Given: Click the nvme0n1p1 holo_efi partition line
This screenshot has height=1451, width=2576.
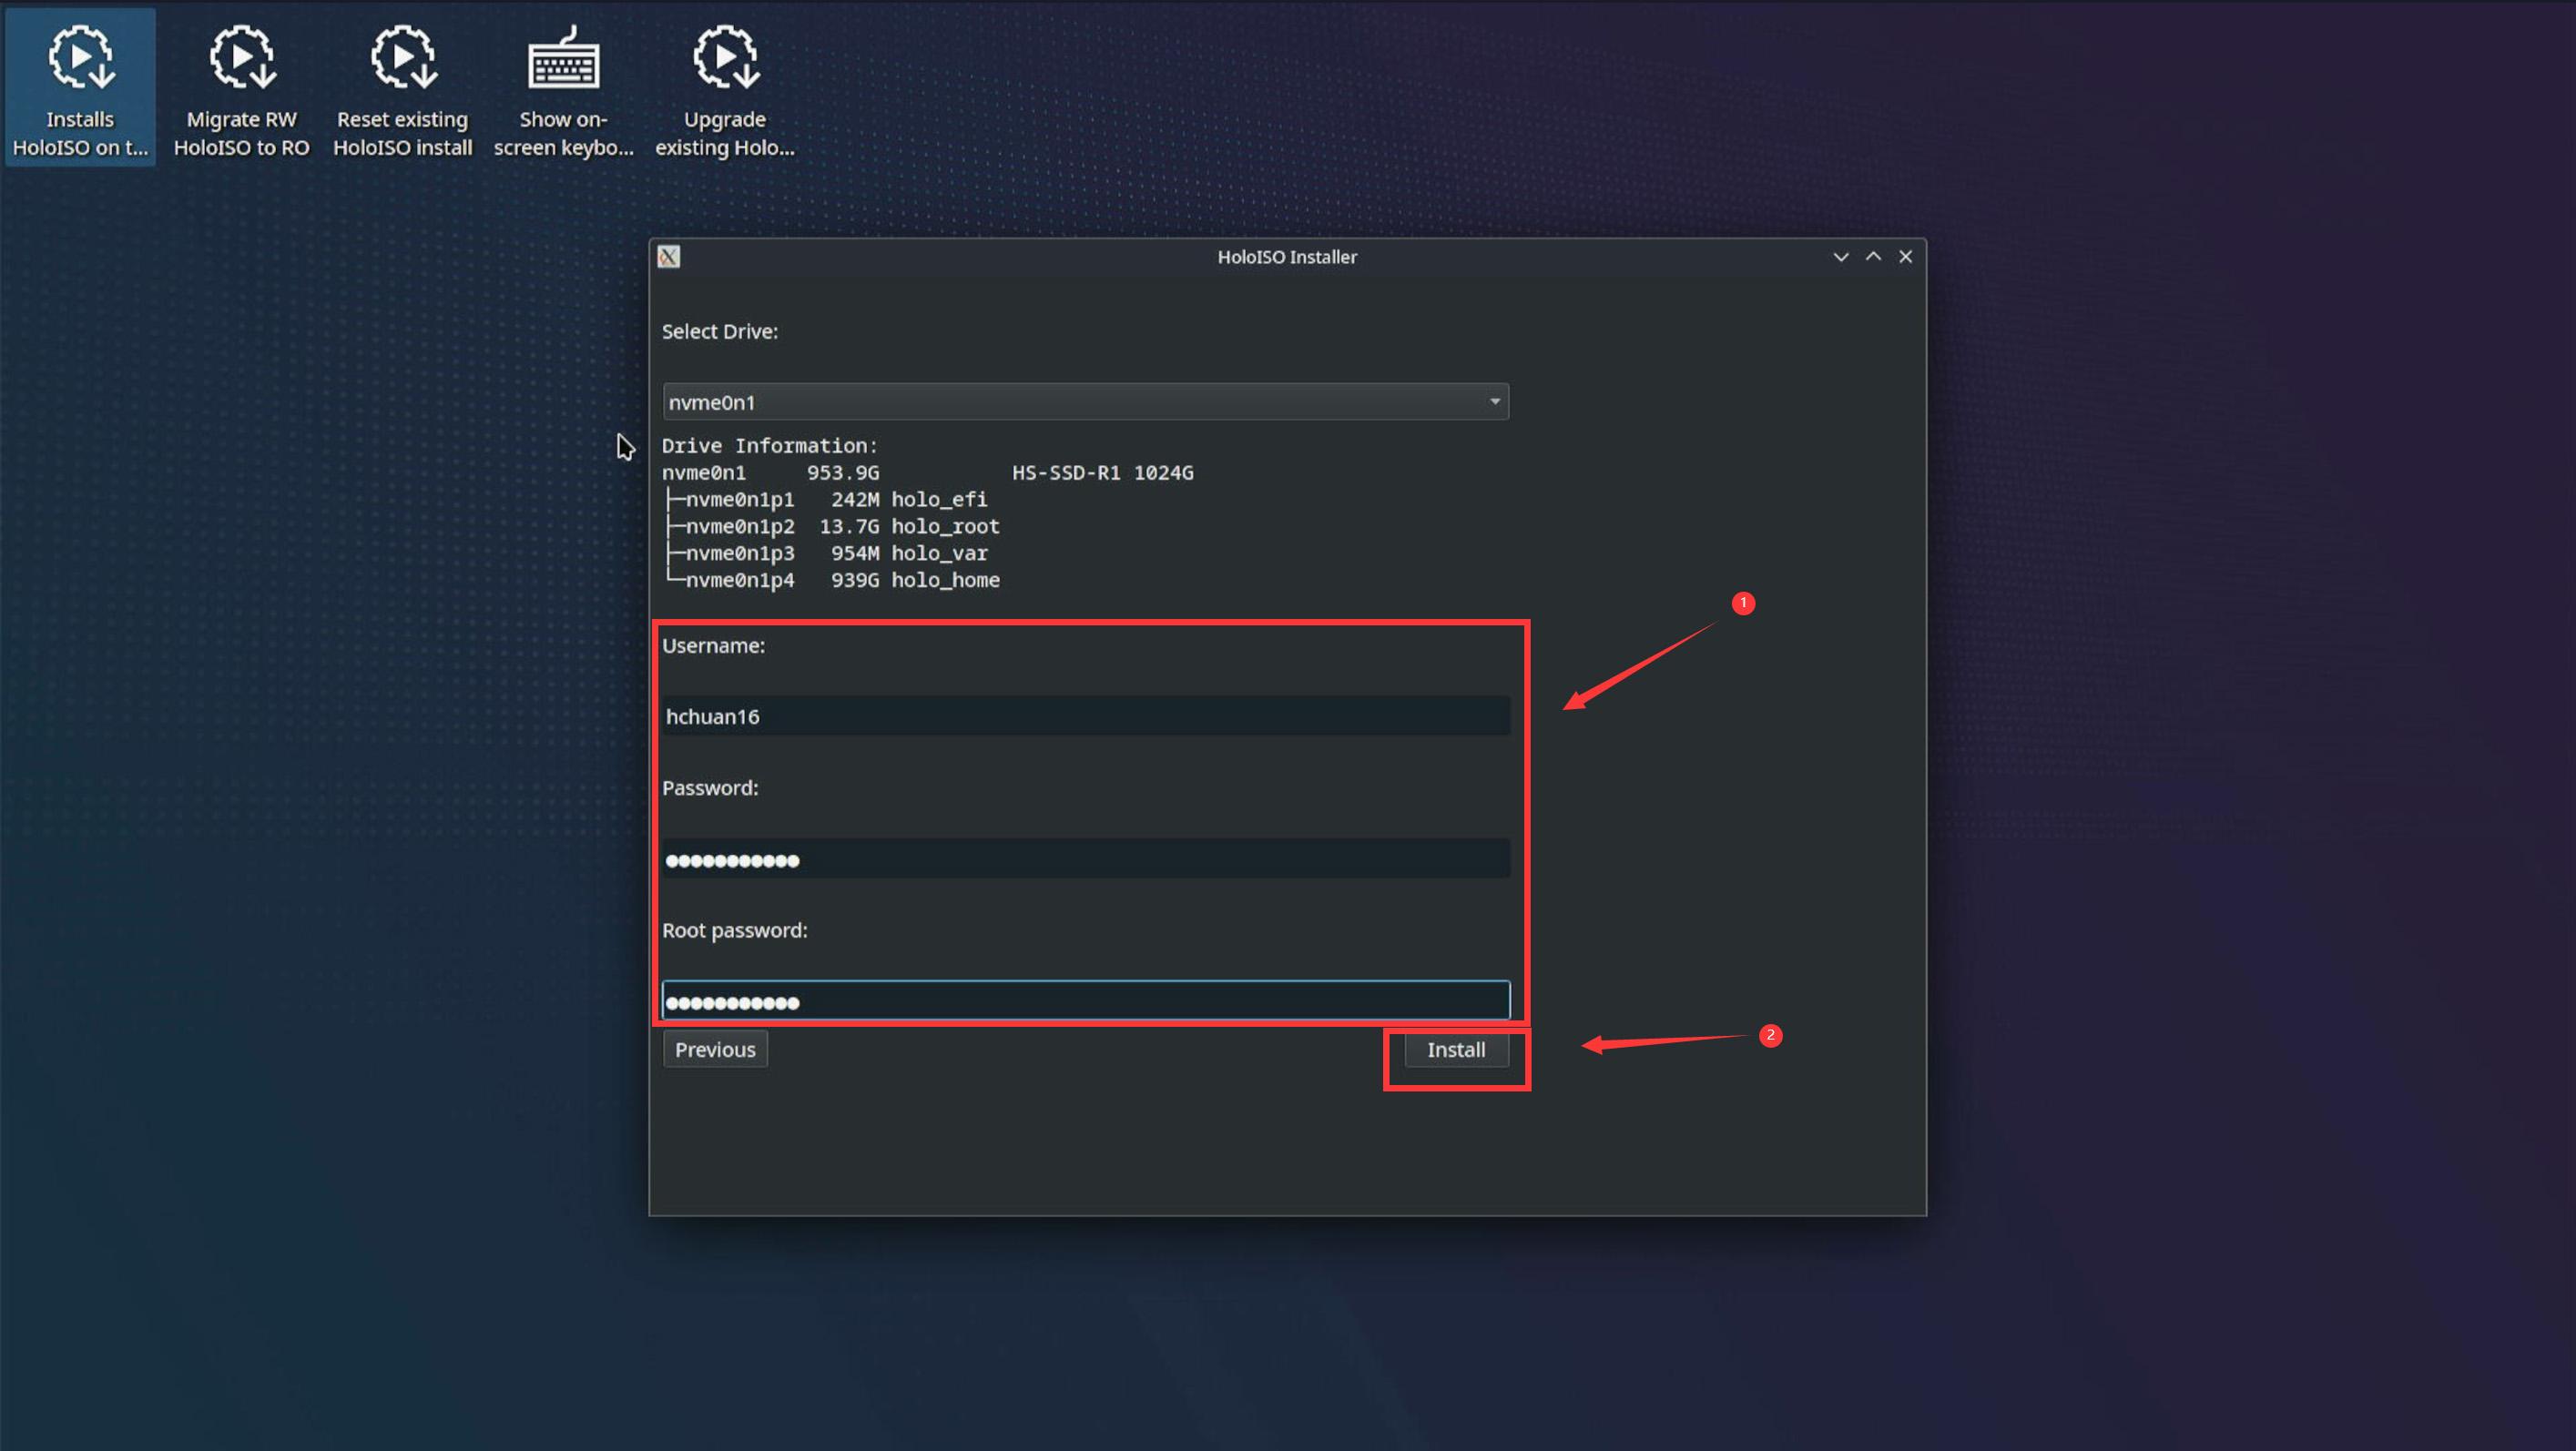Looking at the screenshot, I should (827, 499).
